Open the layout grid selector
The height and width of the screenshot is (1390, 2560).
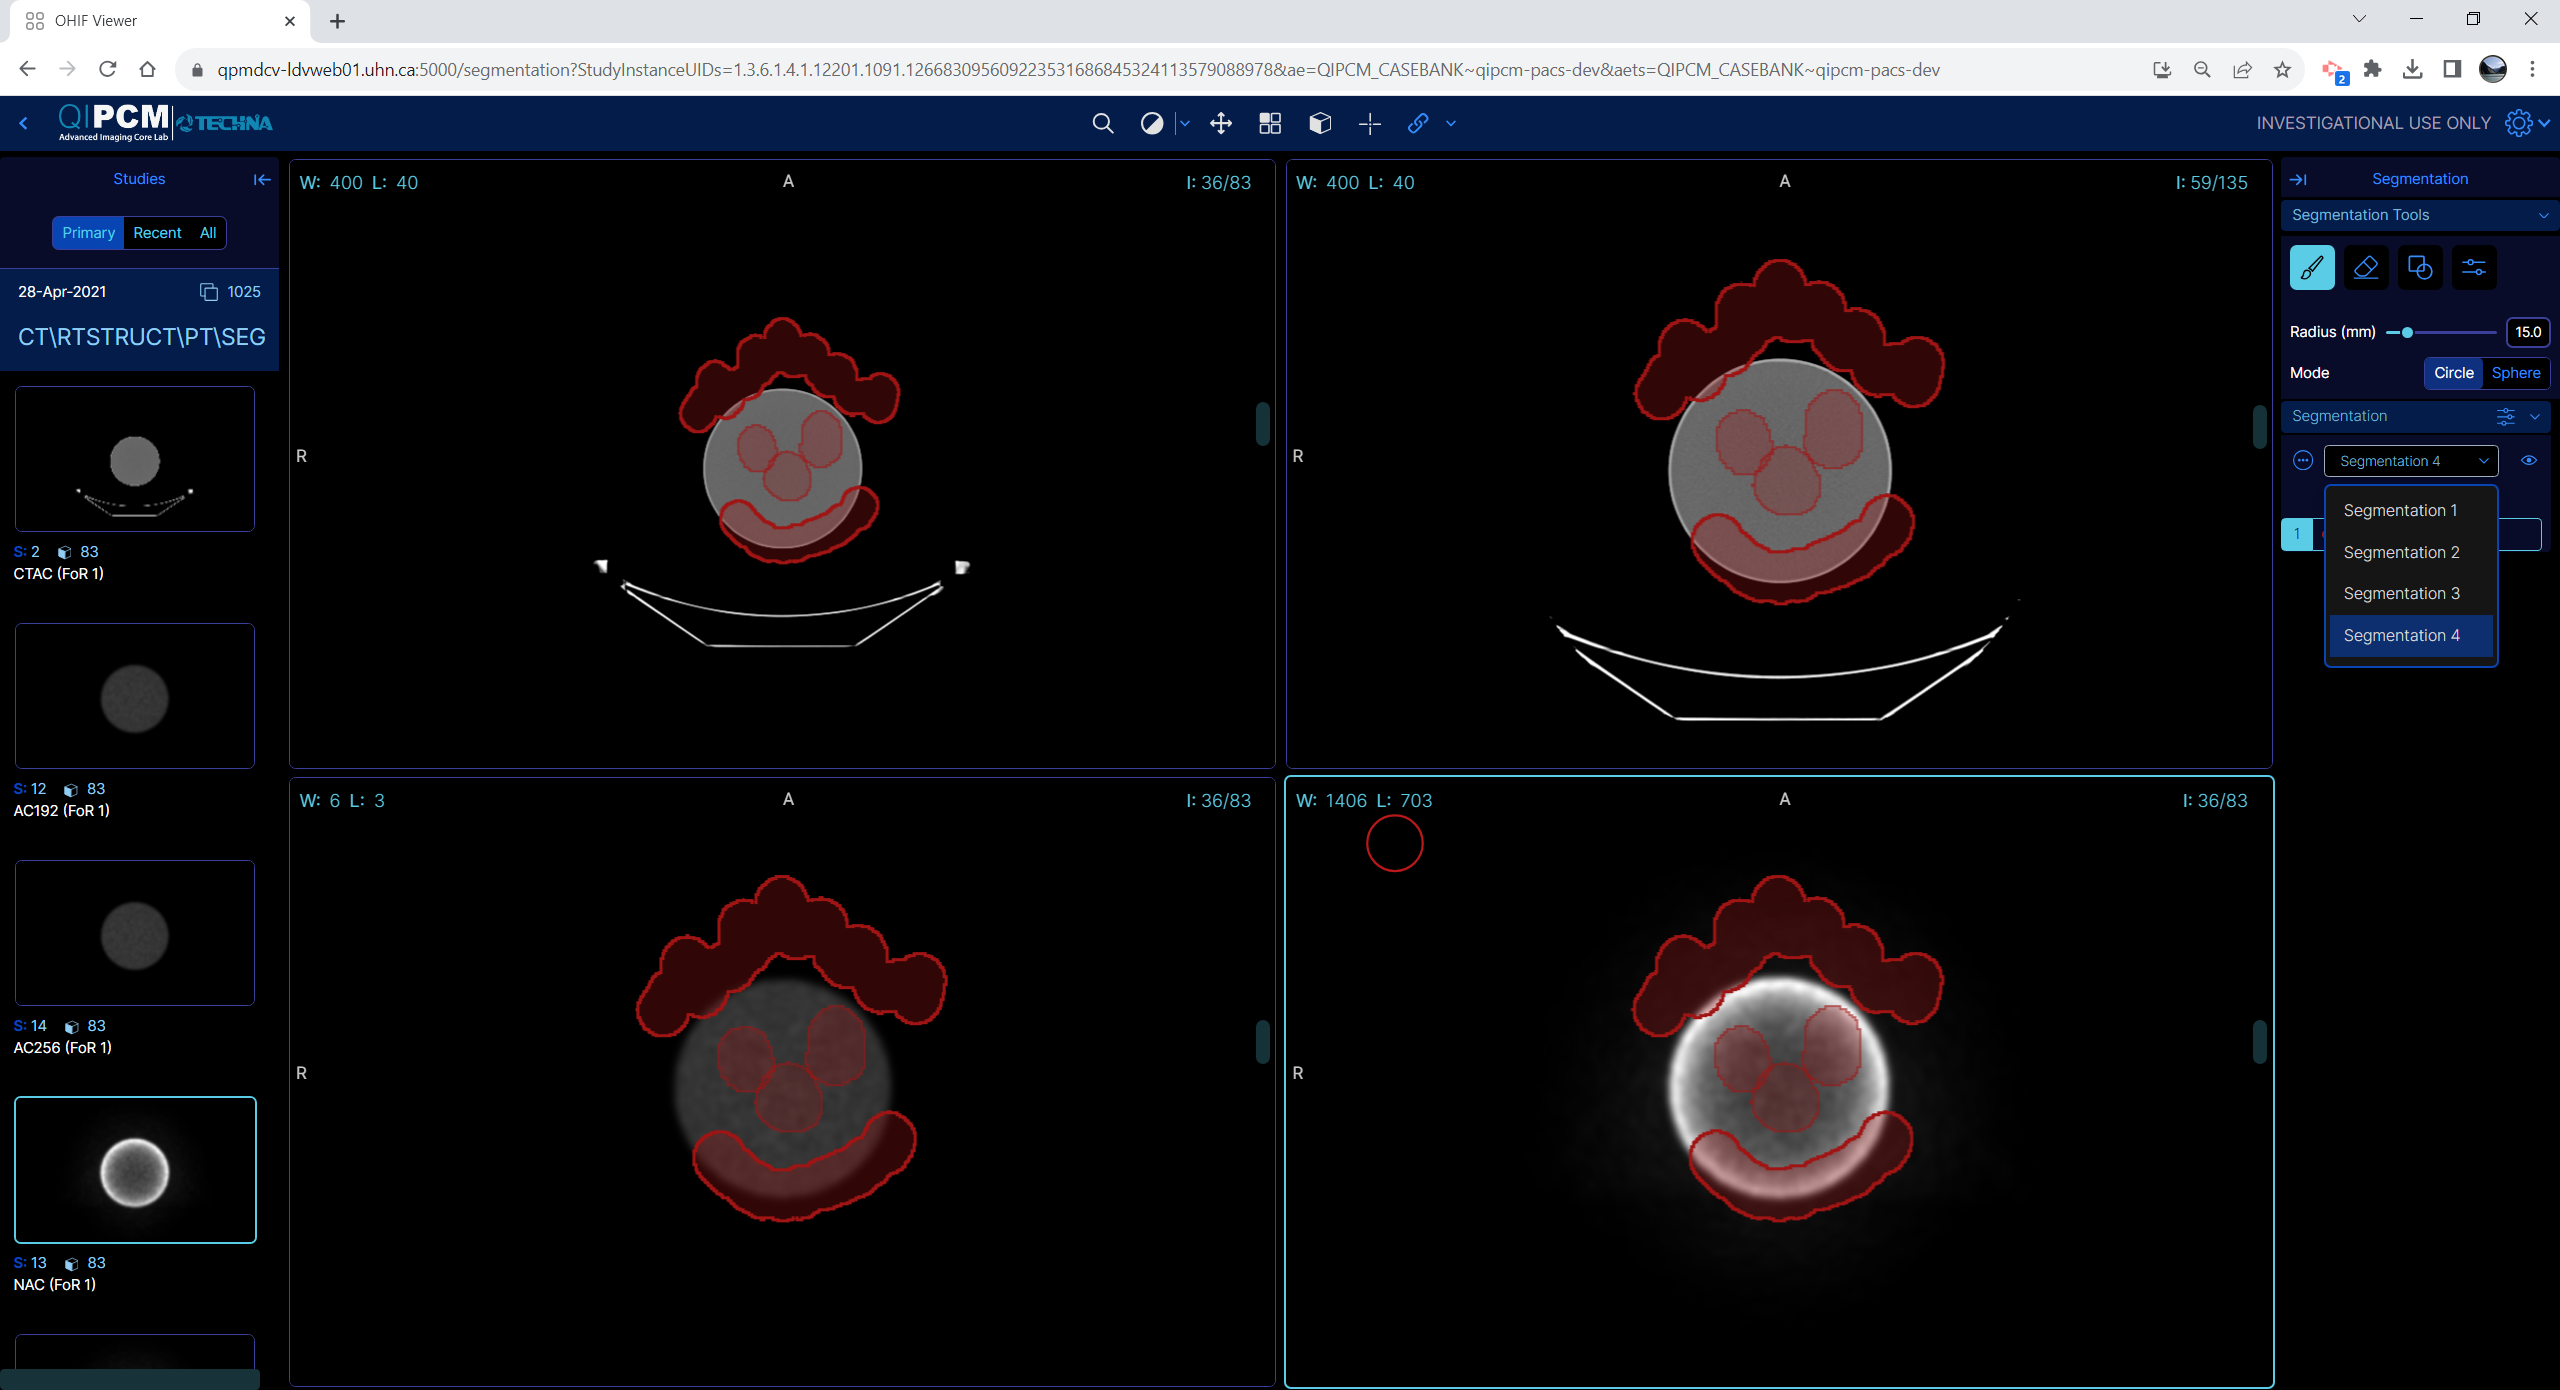[1269, 123]
